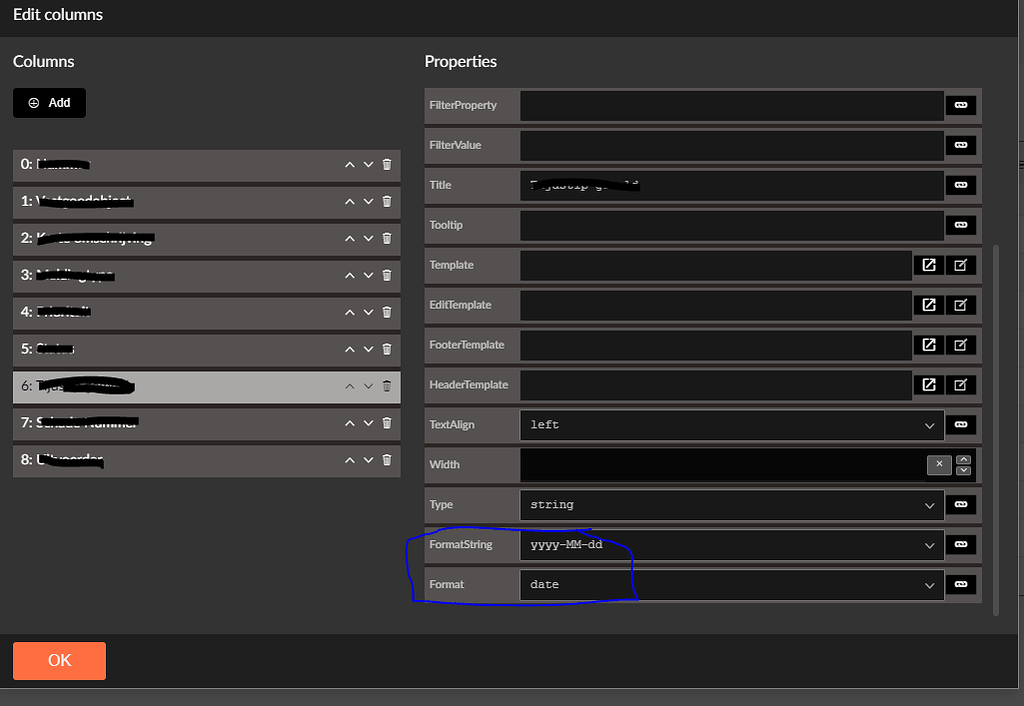Move column 4 up
This screenshot has height=706, width=1024.
tap(350, 312)
